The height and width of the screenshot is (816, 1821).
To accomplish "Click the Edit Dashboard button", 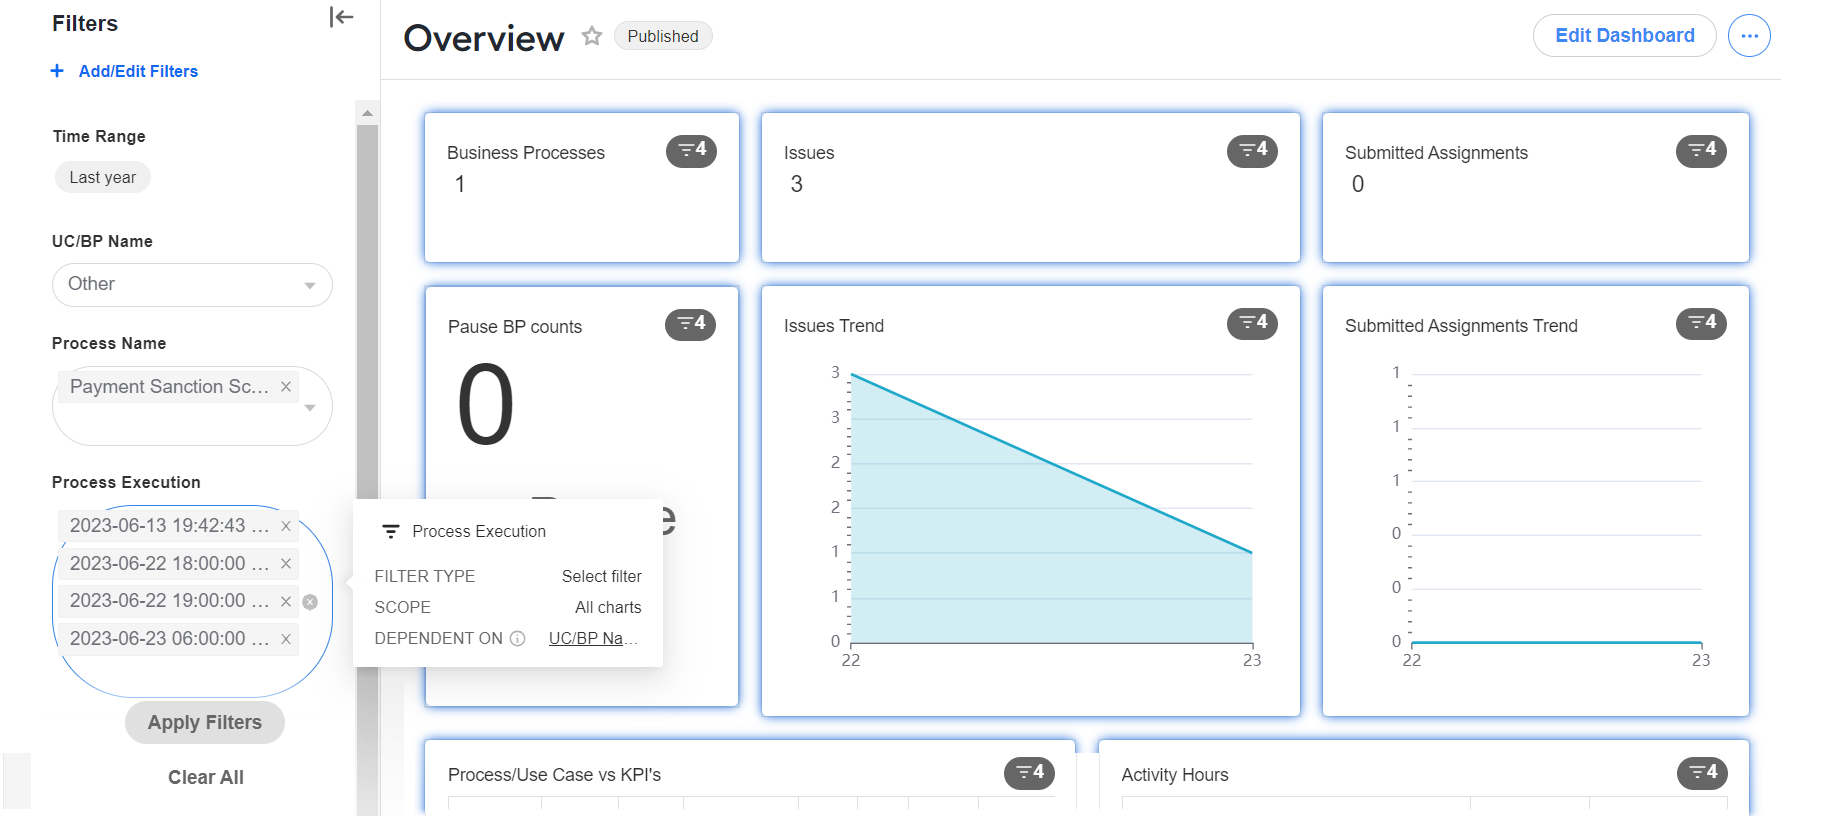I will (1624, 36).
